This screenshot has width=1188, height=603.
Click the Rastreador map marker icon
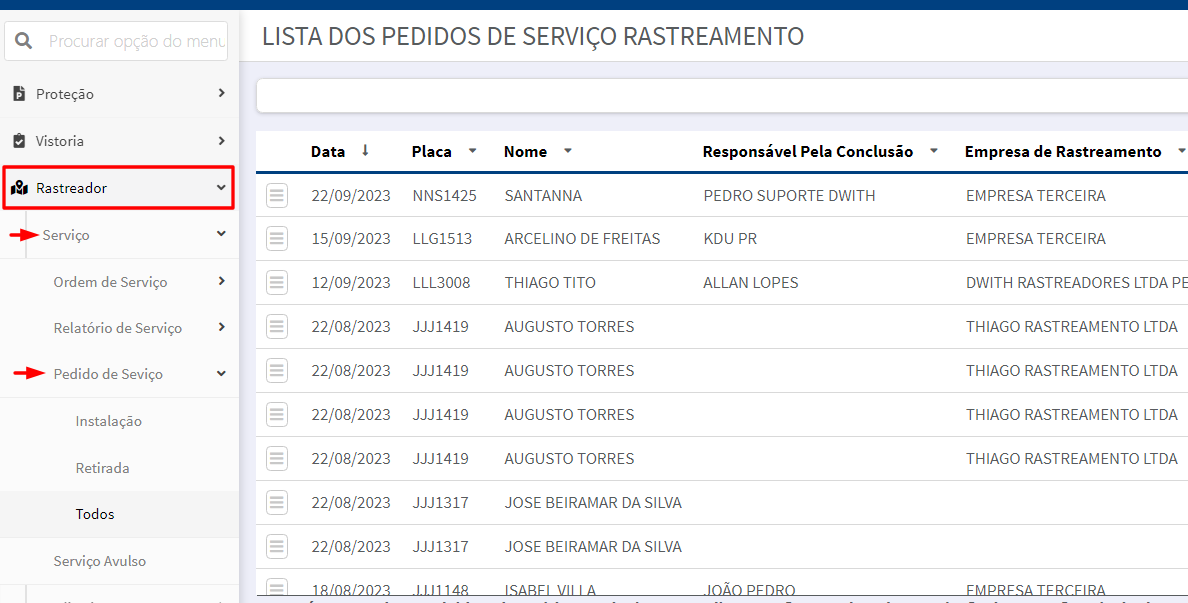coord(20,188)
